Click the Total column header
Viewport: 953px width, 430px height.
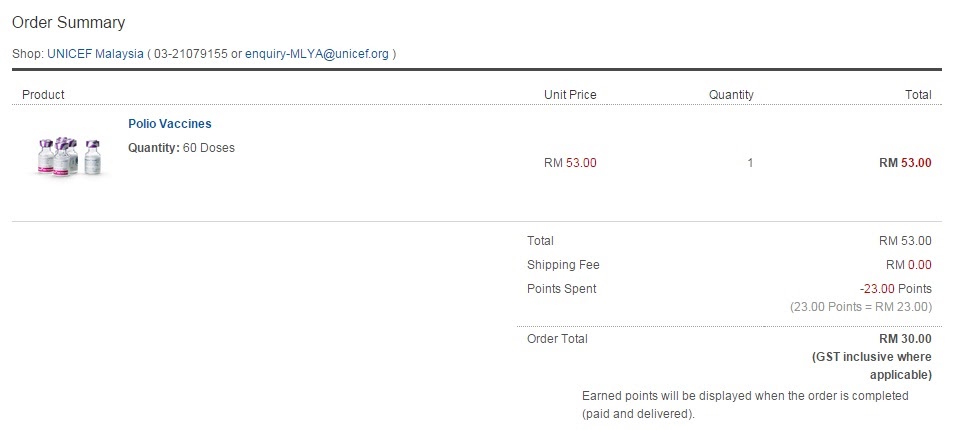[917, 95]
